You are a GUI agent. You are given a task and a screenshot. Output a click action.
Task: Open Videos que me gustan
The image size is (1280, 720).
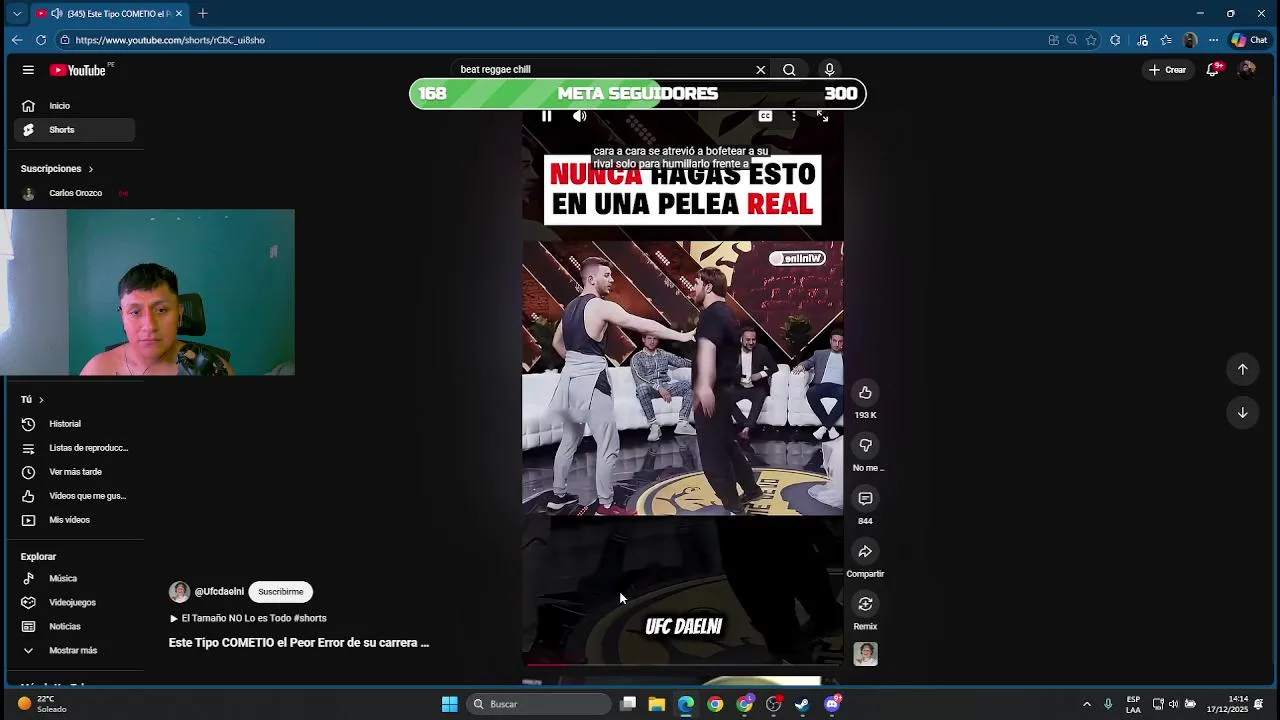(x=75, y=496)
